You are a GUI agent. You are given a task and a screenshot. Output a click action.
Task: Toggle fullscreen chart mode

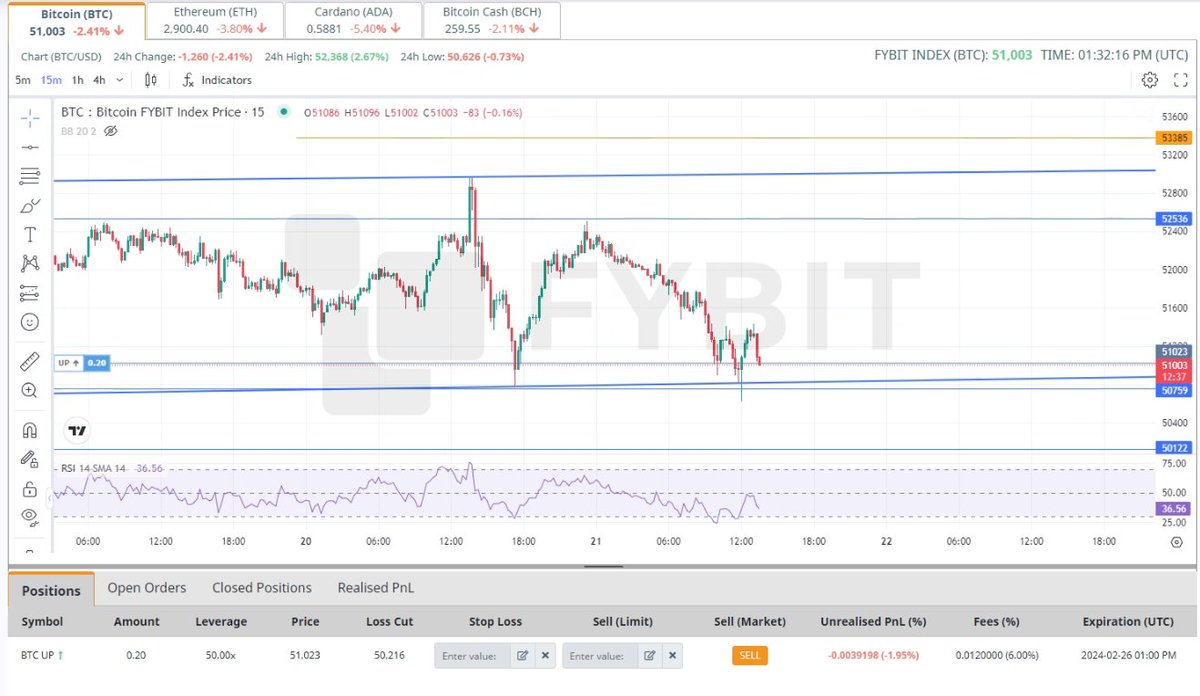click(1180, 80)
